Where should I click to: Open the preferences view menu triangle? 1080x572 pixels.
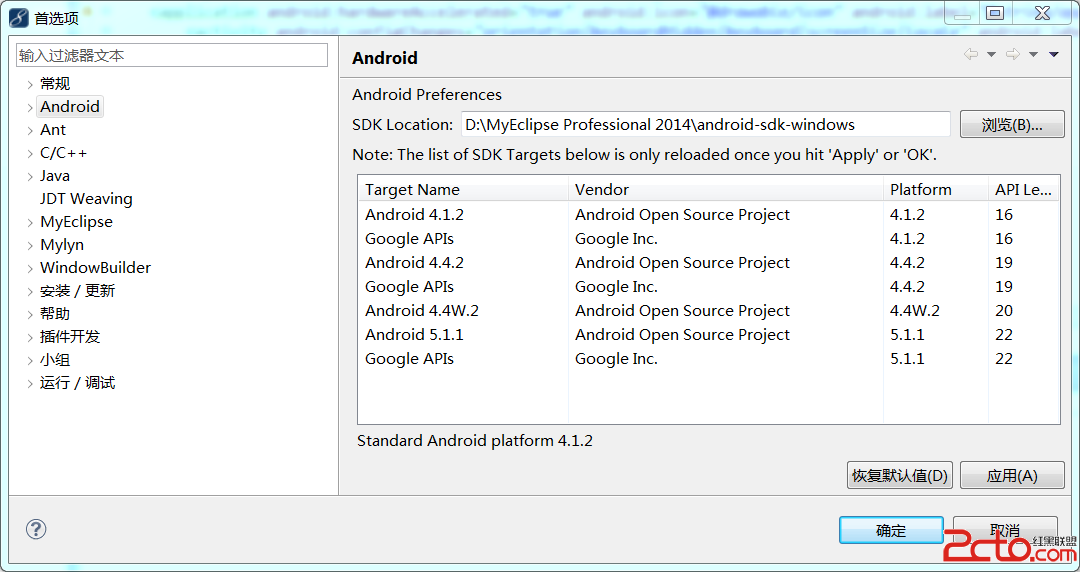pos(1054,55)
